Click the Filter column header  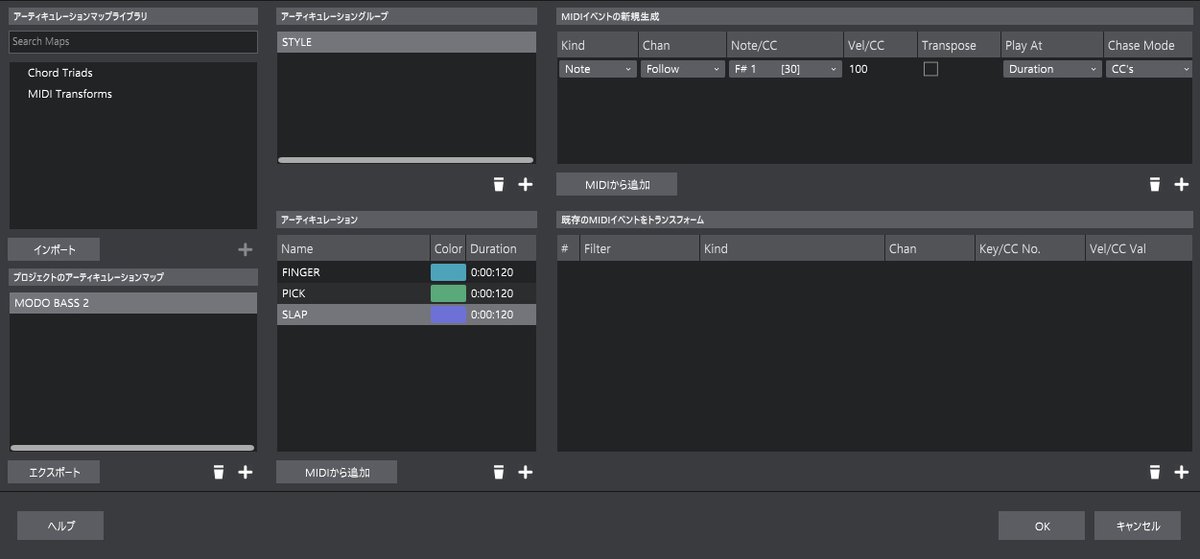[639, 248]
